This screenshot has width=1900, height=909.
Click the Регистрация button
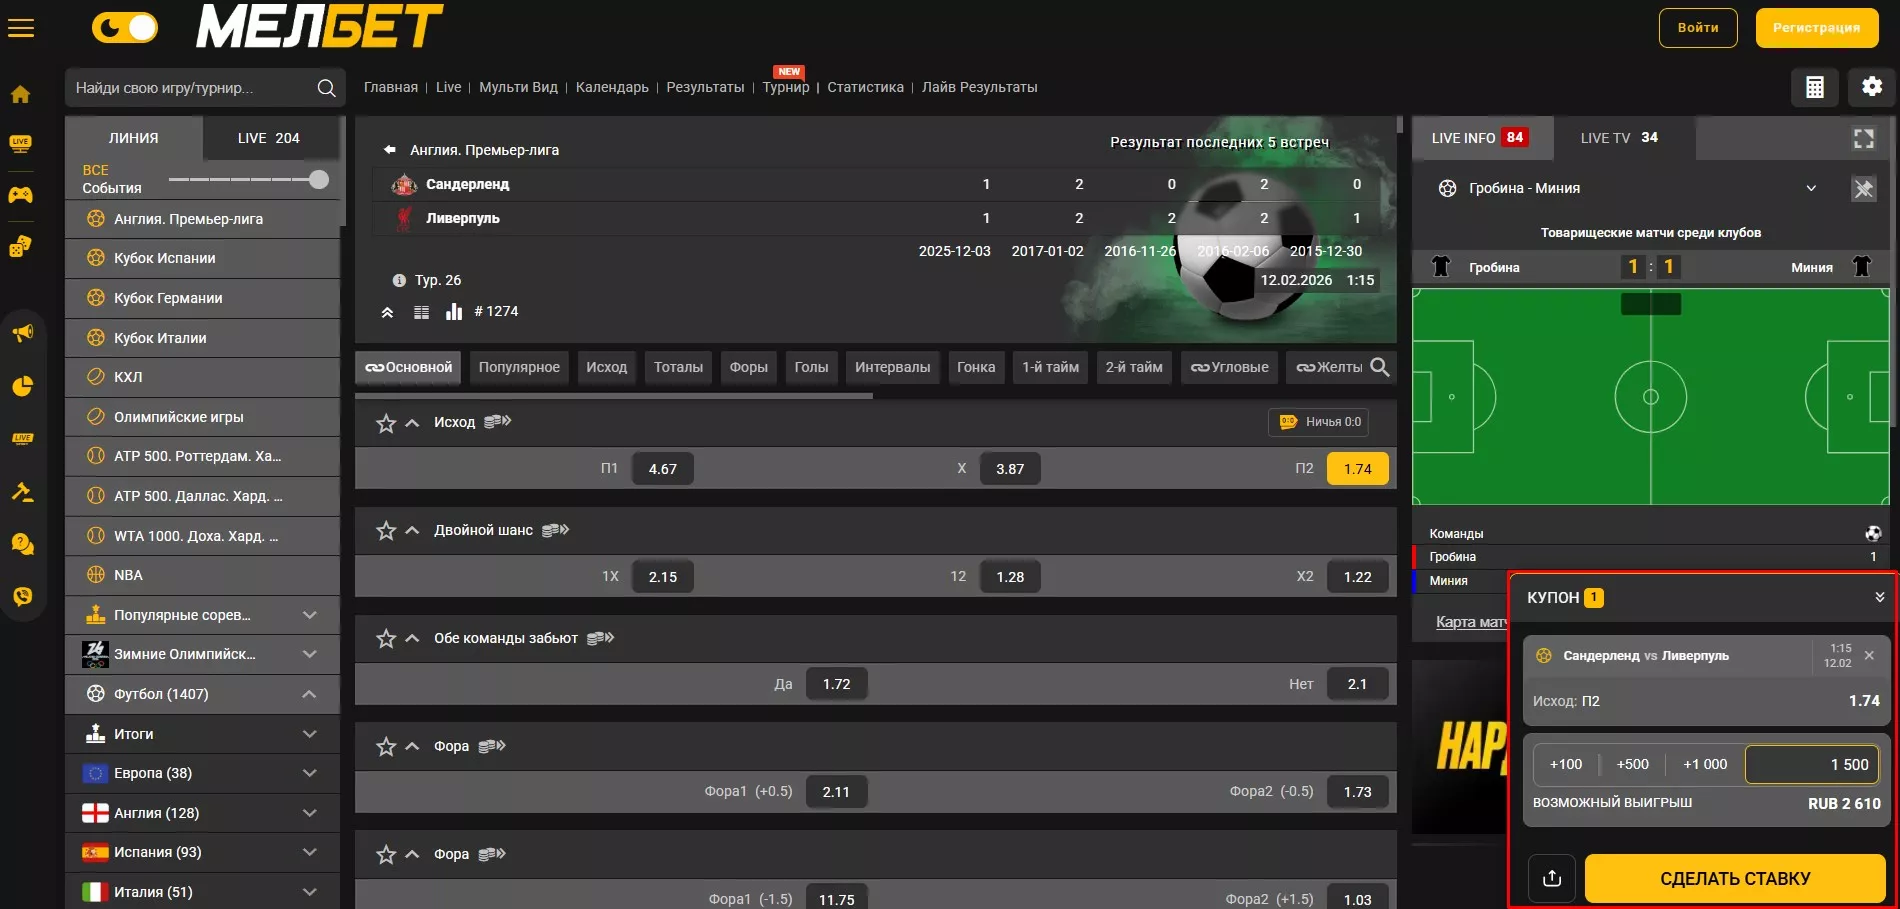[1816, 28]
